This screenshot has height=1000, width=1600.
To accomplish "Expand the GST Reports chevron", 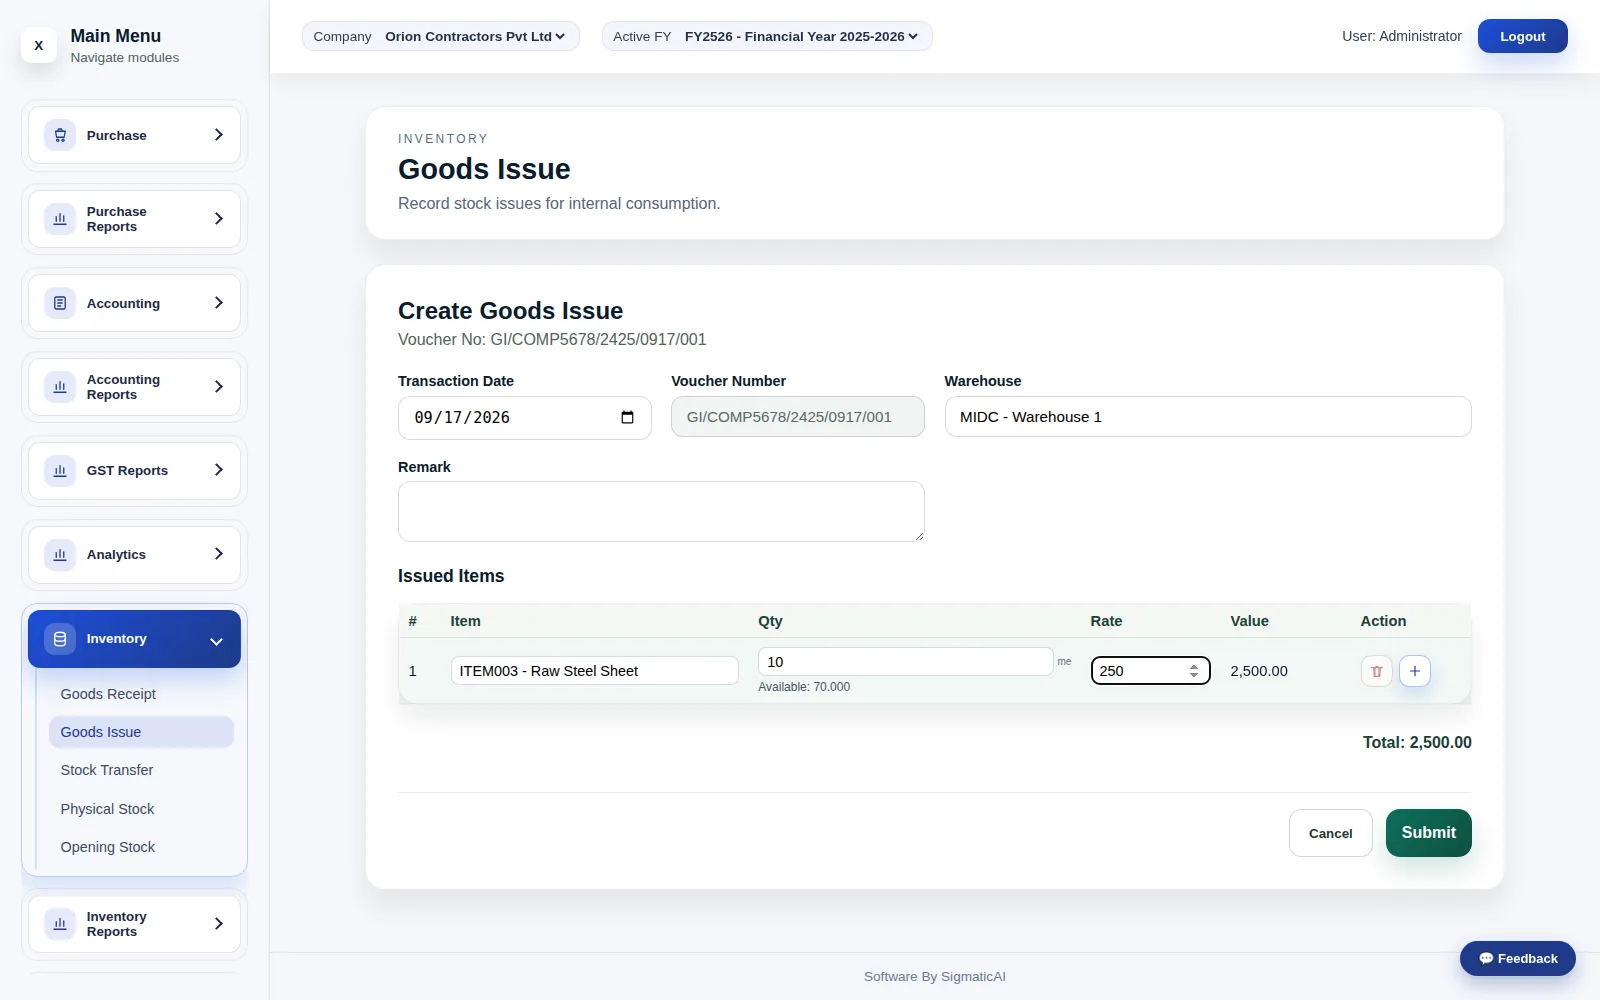I will pos(218,470).
